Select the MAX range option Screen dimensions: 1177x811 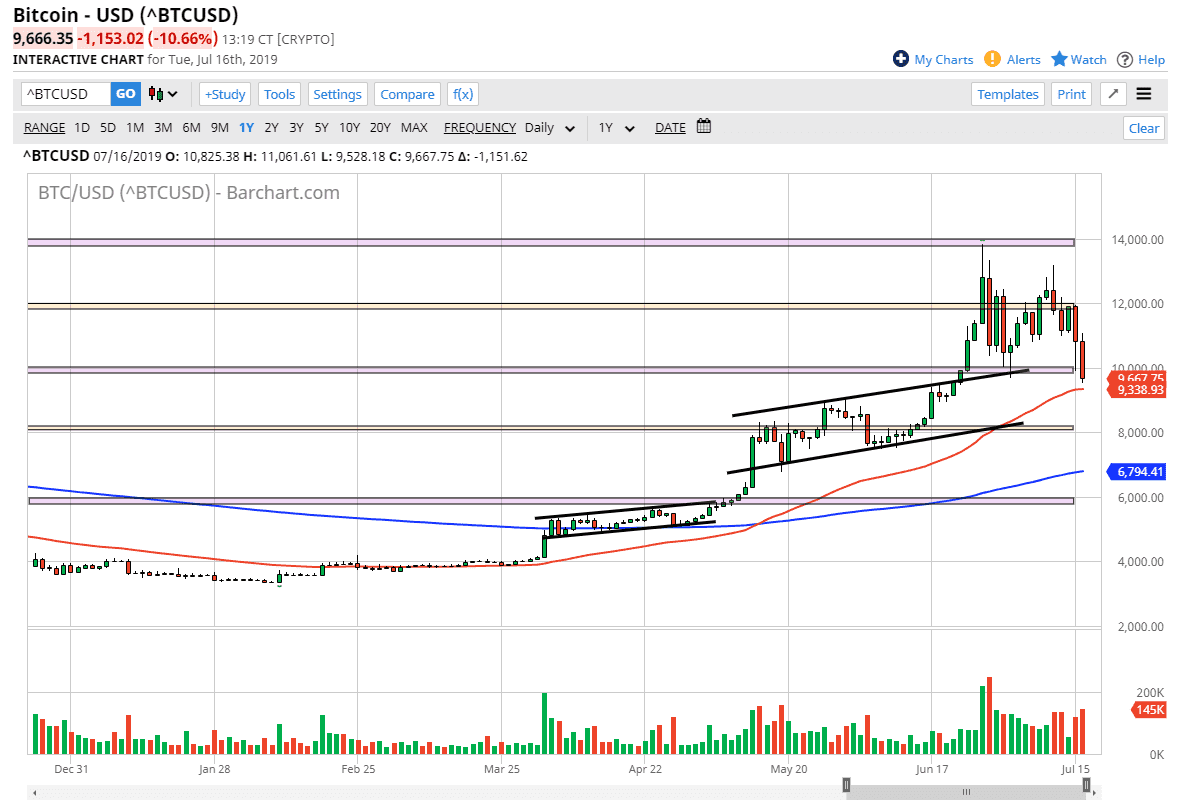pos(414,127)
